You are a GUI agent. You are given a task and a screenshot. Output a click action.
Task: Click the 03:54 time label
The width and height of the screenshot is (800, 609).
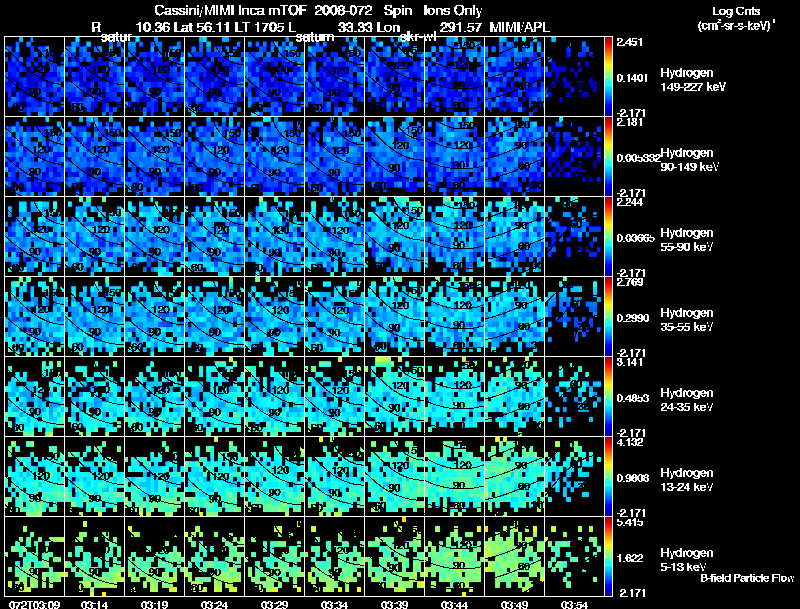coord(574,604)
